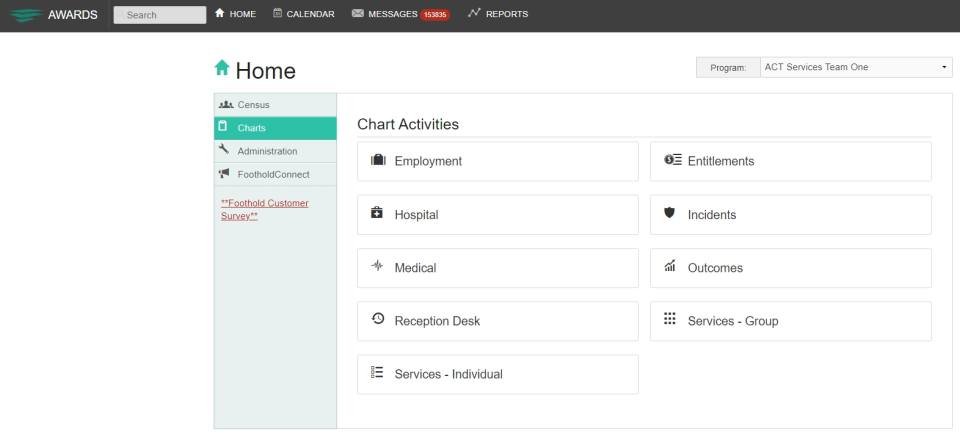960x434 pixels.
Task: Click the shield icon beside Incidents
Action: click(x=670, y=213)
